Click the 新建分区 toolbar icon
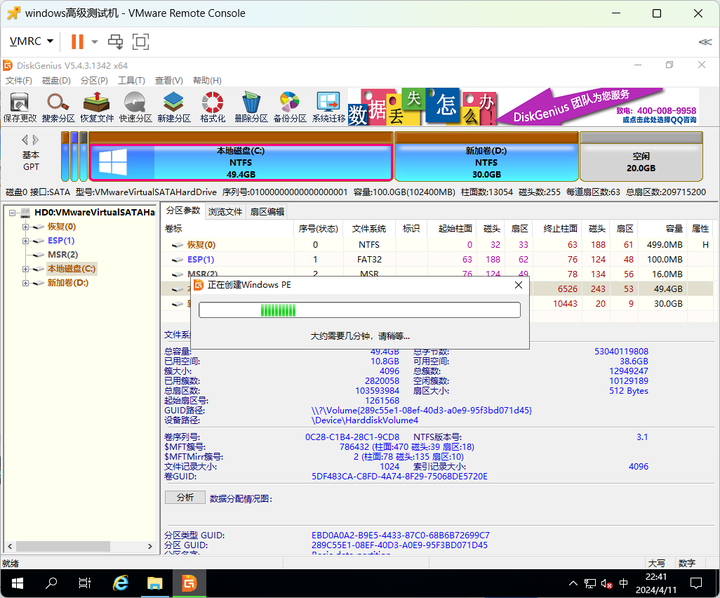This screenshot has width=720, height=598. point(174,107)
